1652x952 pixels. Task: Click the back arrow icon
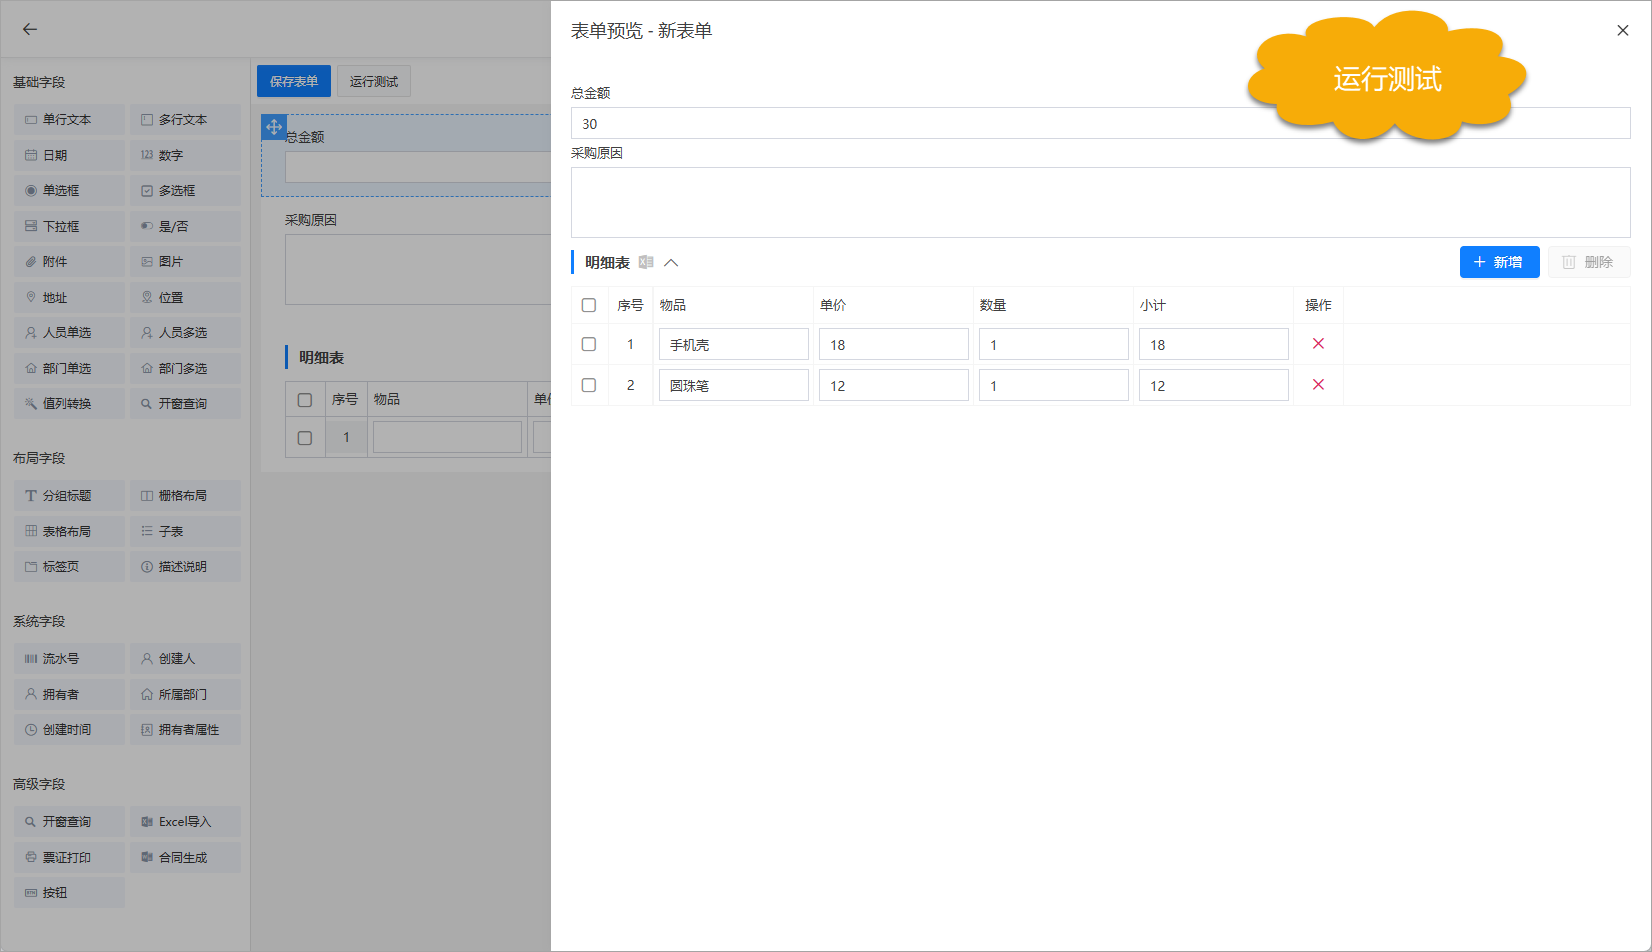pos(30,29)
